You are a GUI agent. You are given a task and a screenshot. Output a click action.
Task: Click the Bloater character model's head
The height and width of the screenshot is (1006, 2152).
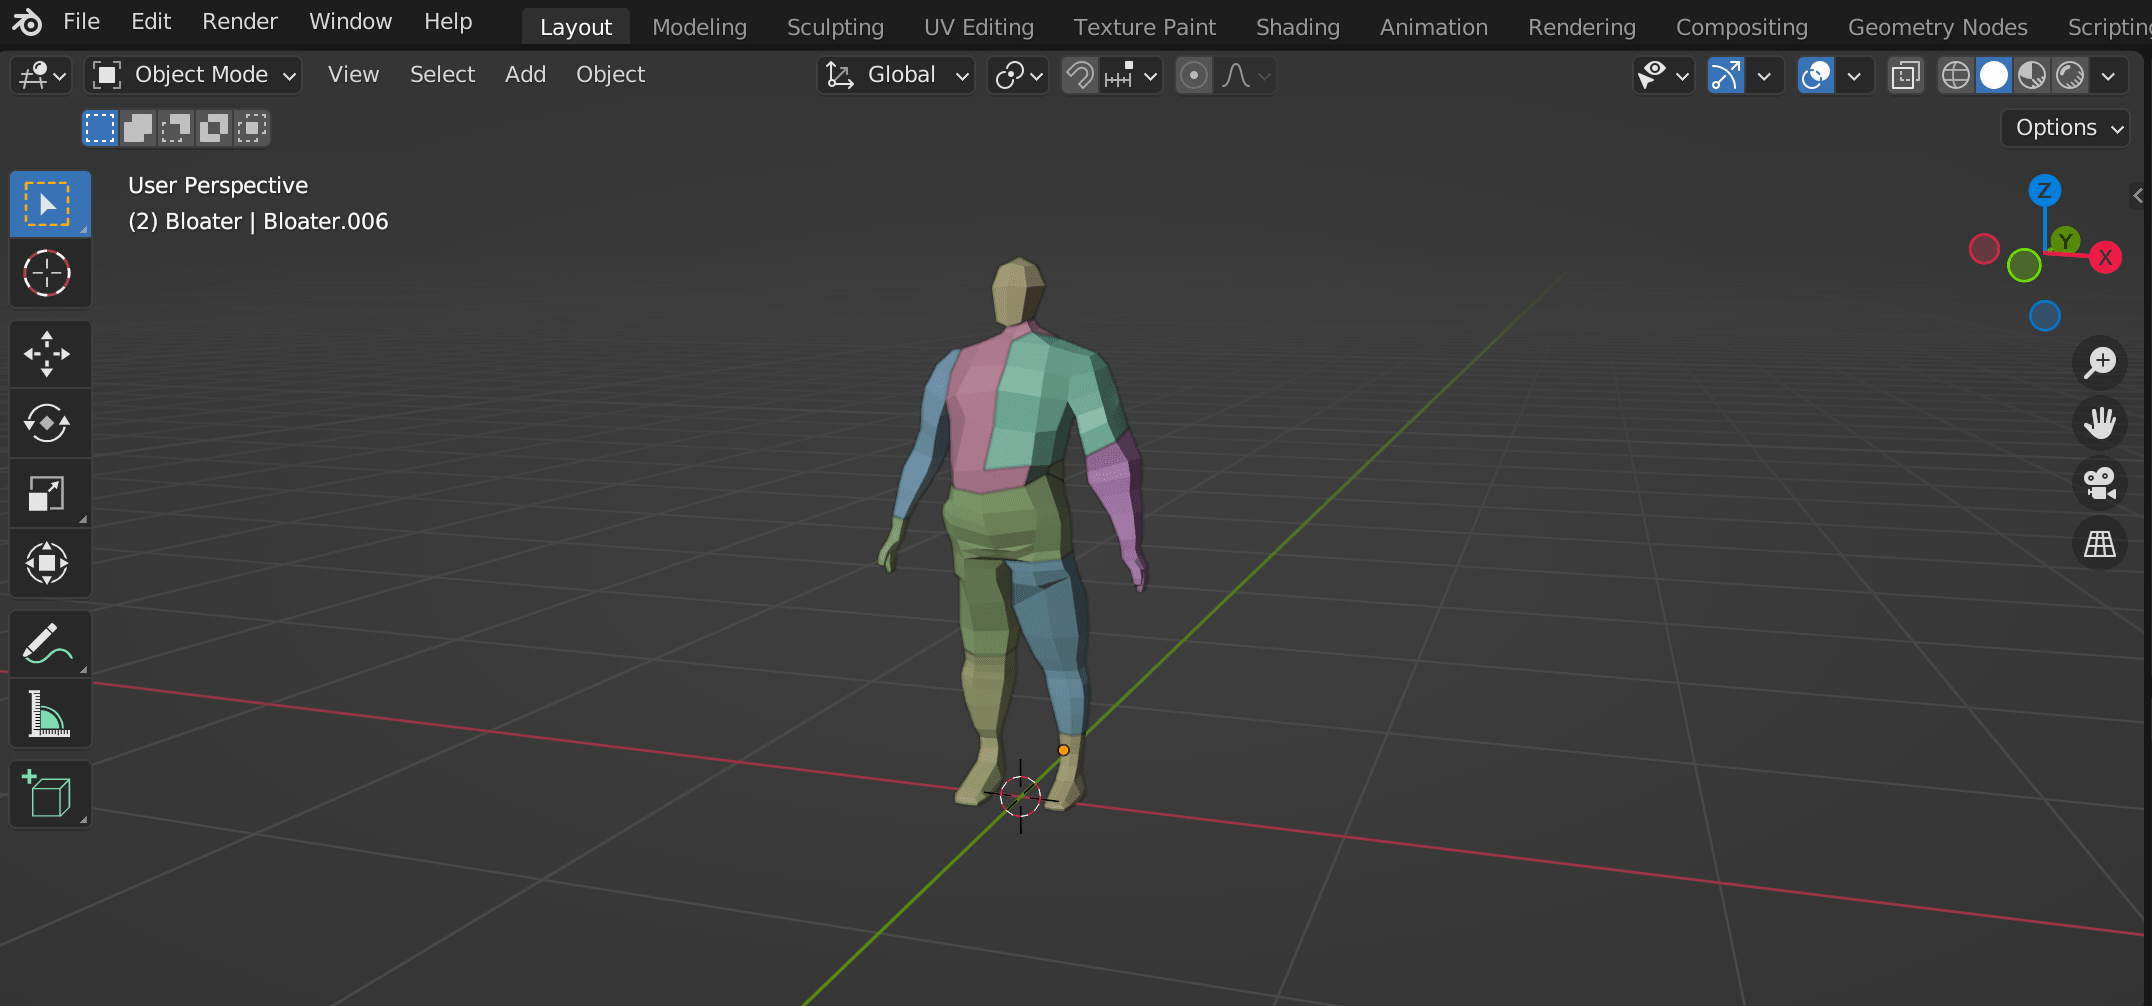click(x=1018, y=290)
